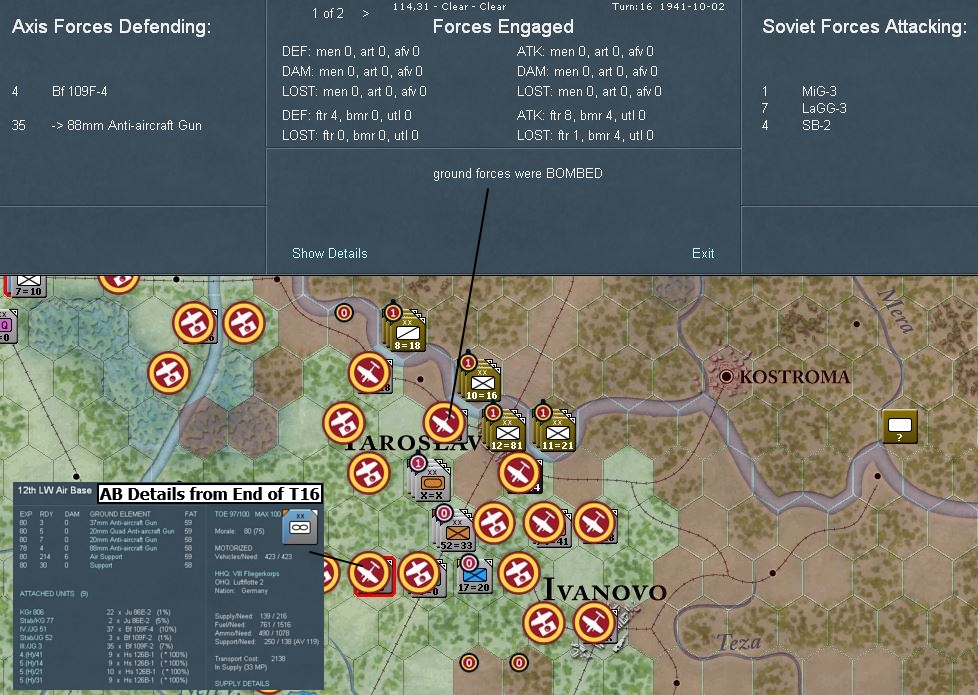This screenshot has width=978, height=695.
Task: Click 'DEF: ftr 4, bmr 0, utl 0' line
Action: click(347, 115)
